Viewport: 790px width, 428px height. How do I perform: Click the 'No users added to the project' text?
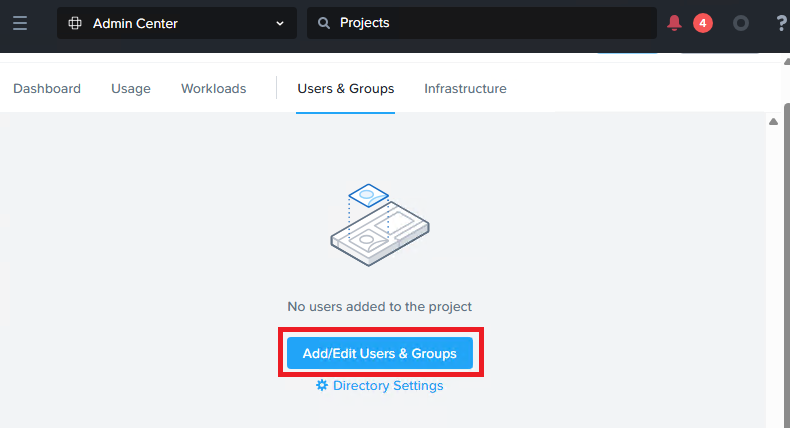click(x=379, y=307)
